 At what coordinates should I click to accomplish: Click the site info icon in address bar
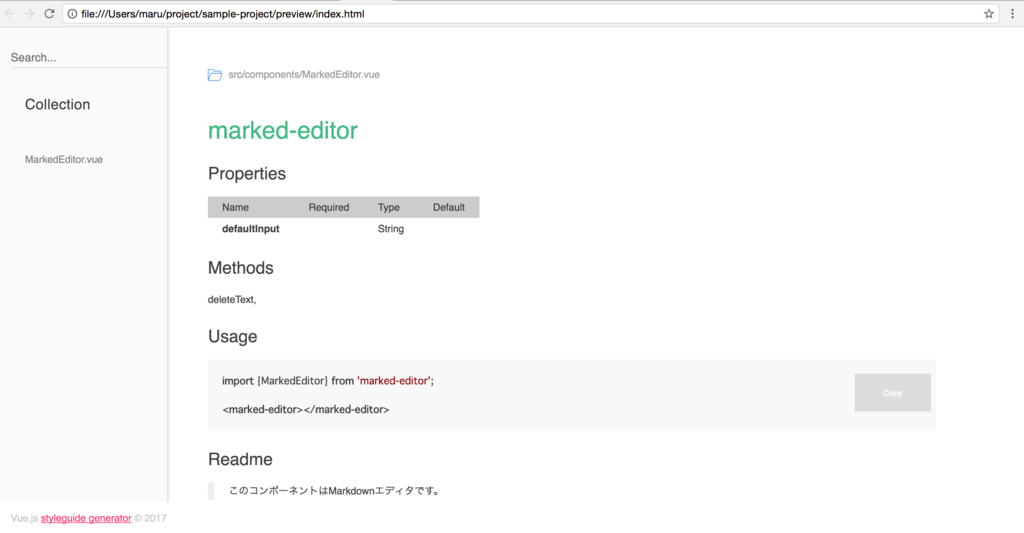[x=72, y=14]
